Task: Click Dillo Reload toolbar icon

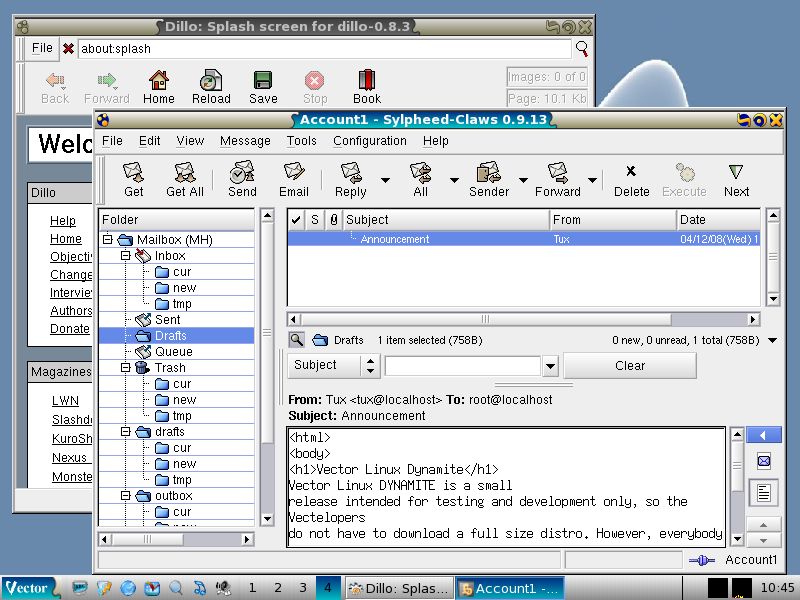Action: (211, 86)
